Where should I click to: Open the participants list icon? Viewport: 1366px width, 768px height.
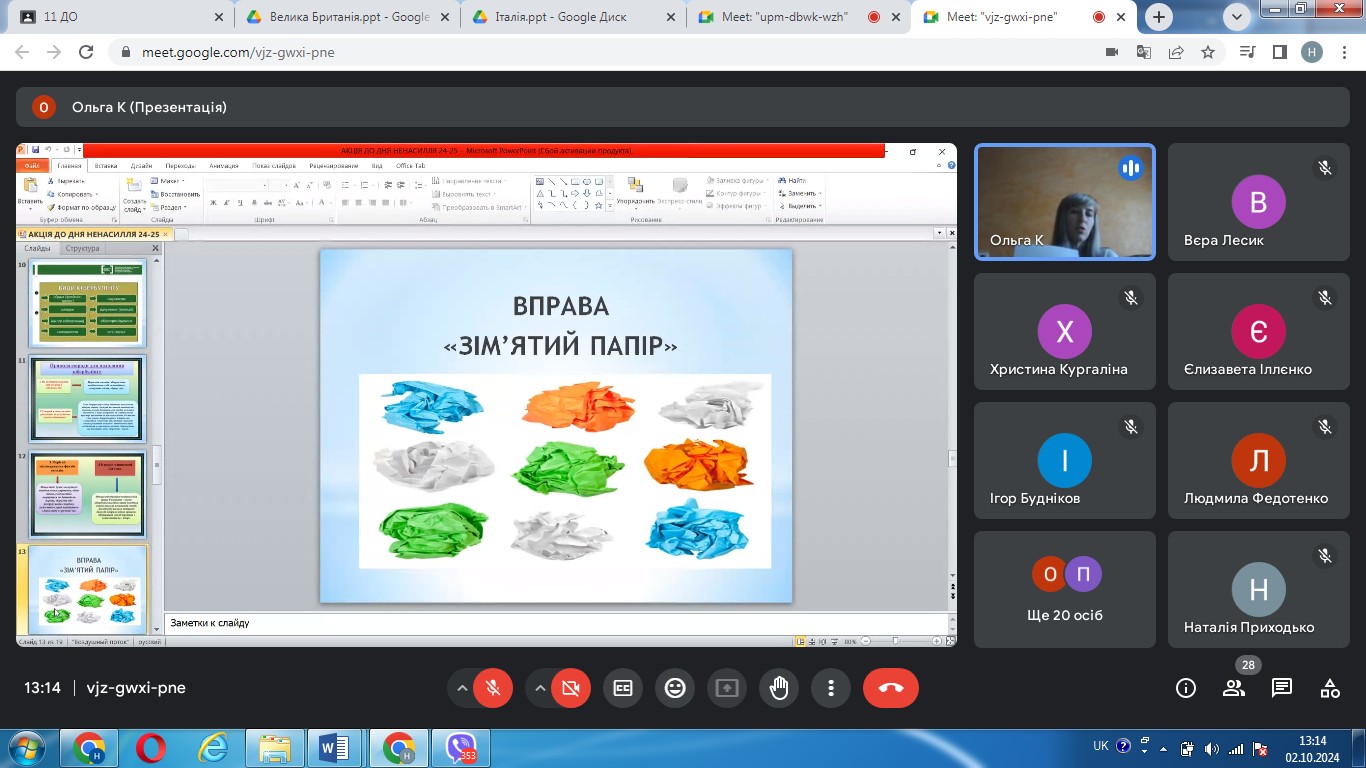click(1234, 688)
